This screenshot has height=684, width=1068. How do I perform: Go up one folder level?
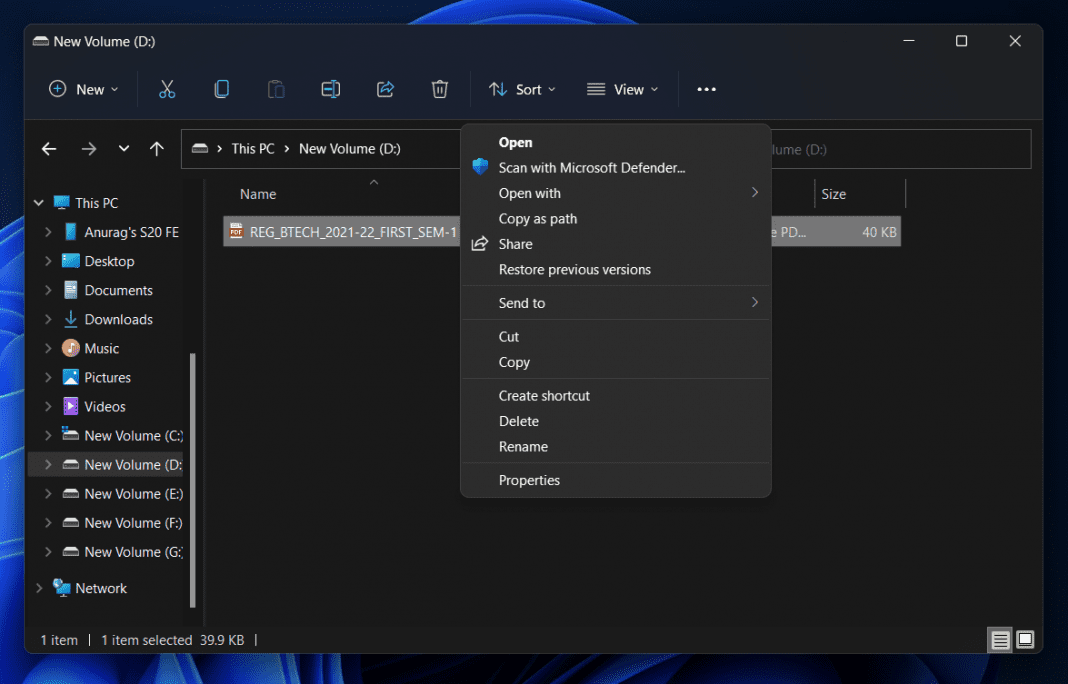coord(157,148)
